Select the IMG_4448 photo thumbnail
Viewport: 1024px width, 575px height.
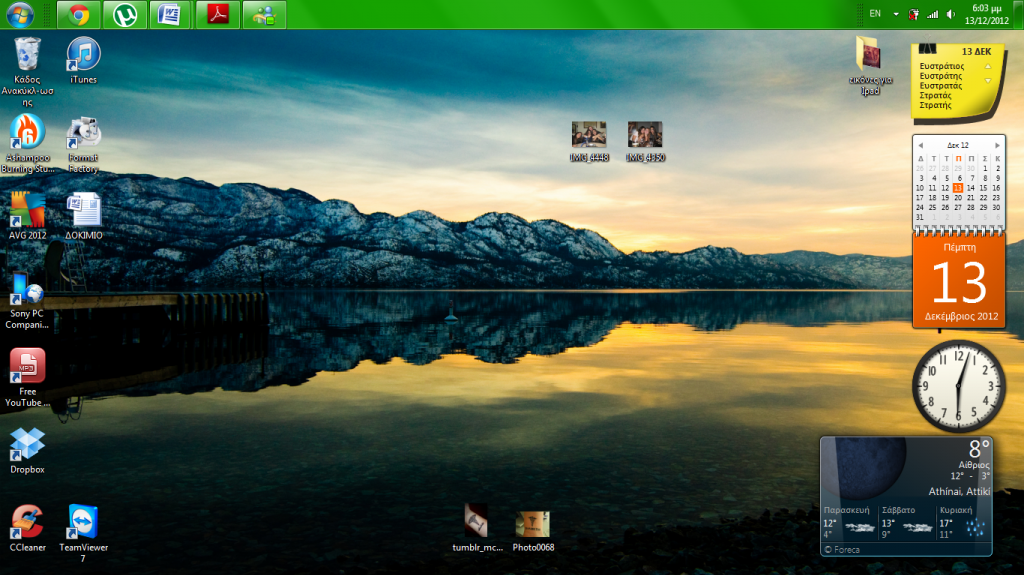(589, 135)
